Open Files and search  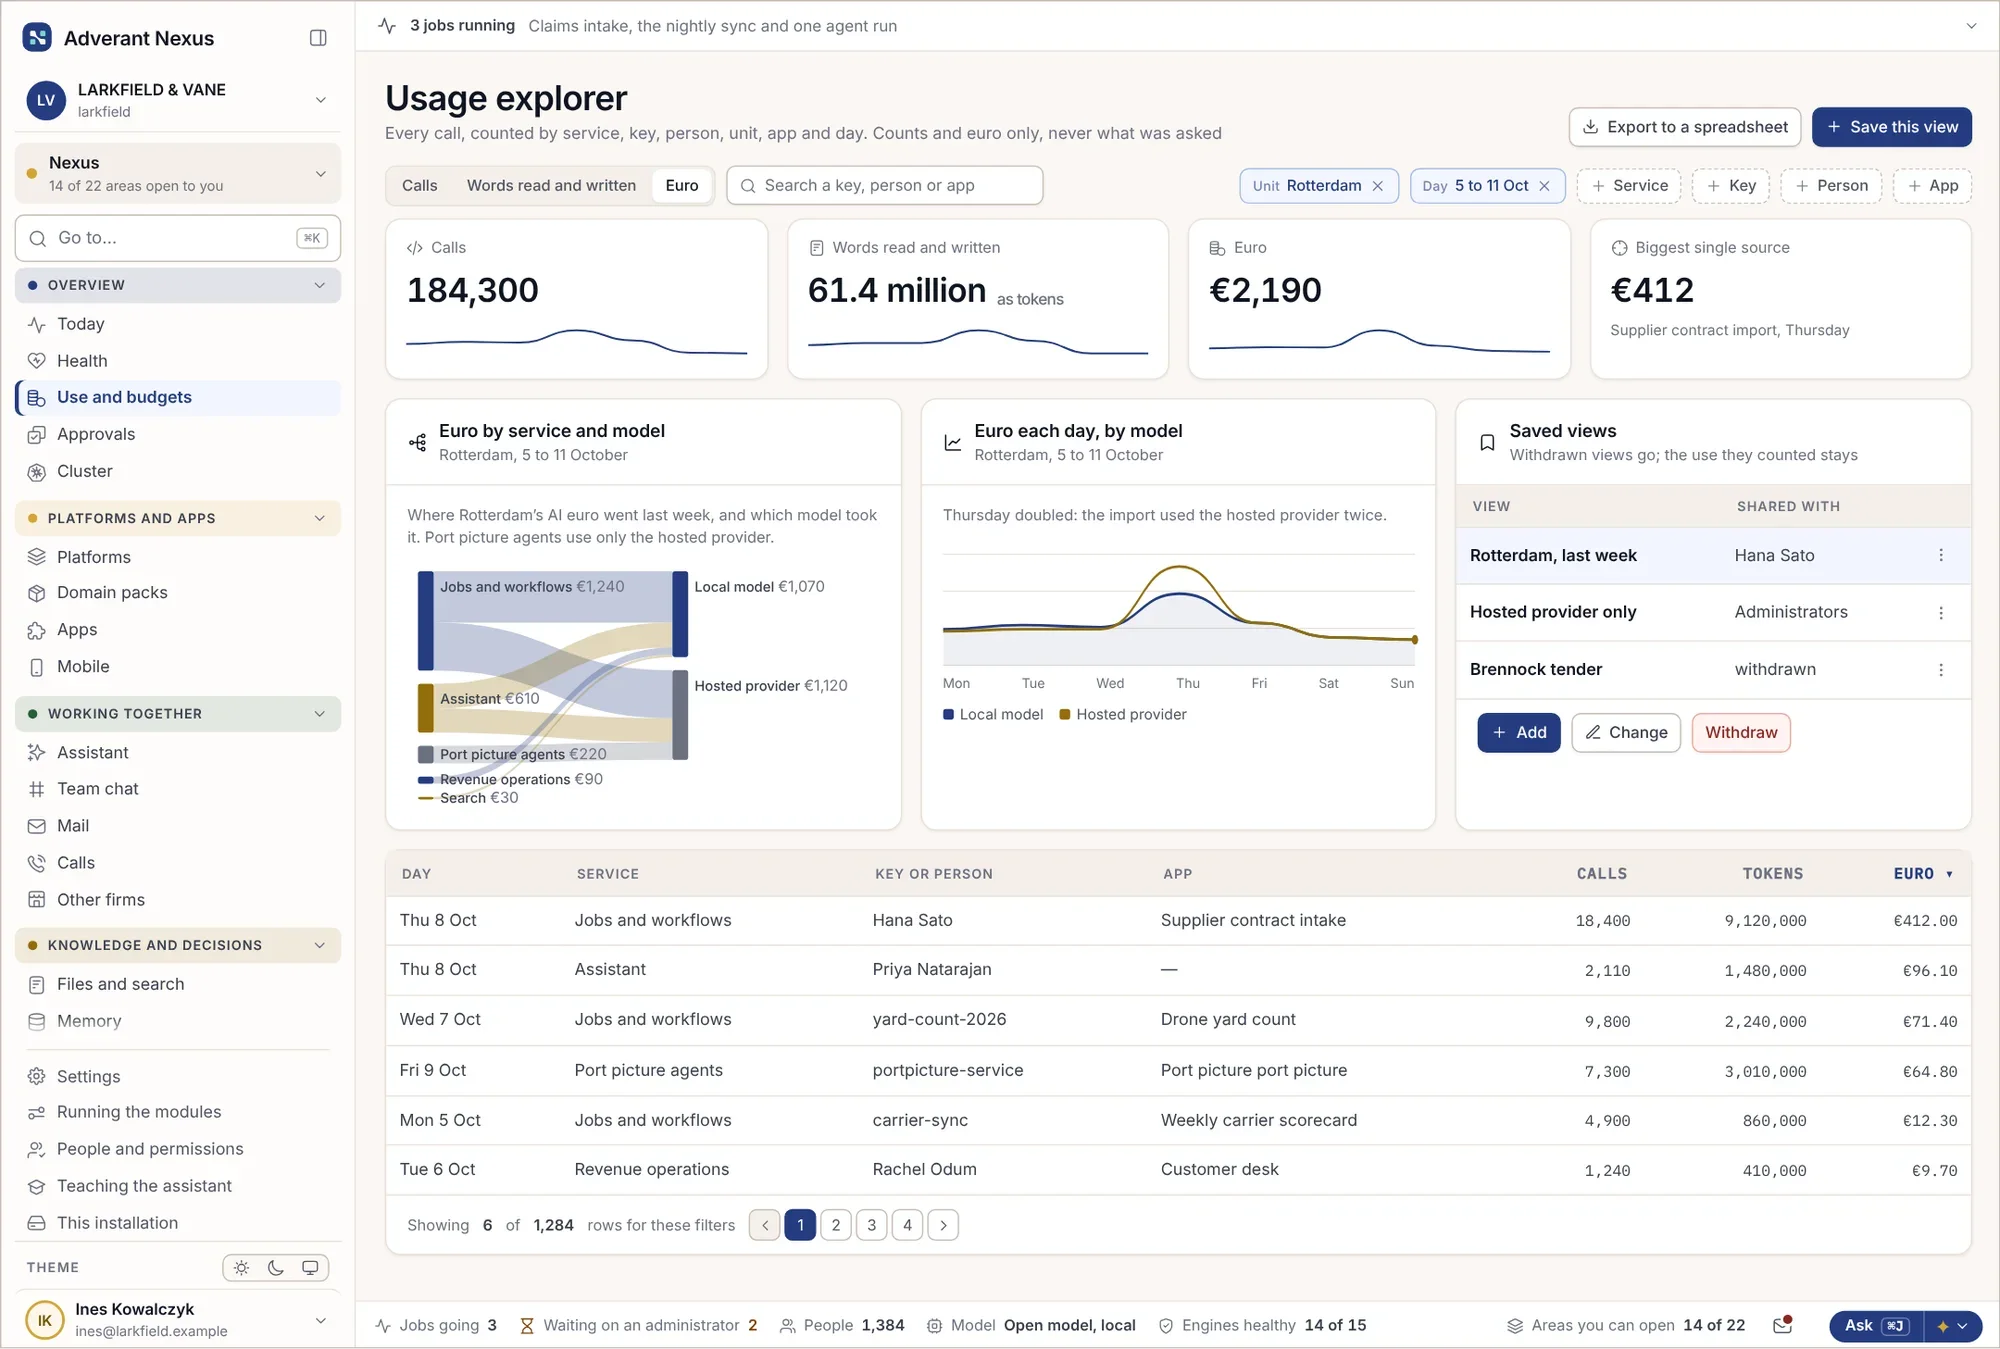tap(178, 984)
